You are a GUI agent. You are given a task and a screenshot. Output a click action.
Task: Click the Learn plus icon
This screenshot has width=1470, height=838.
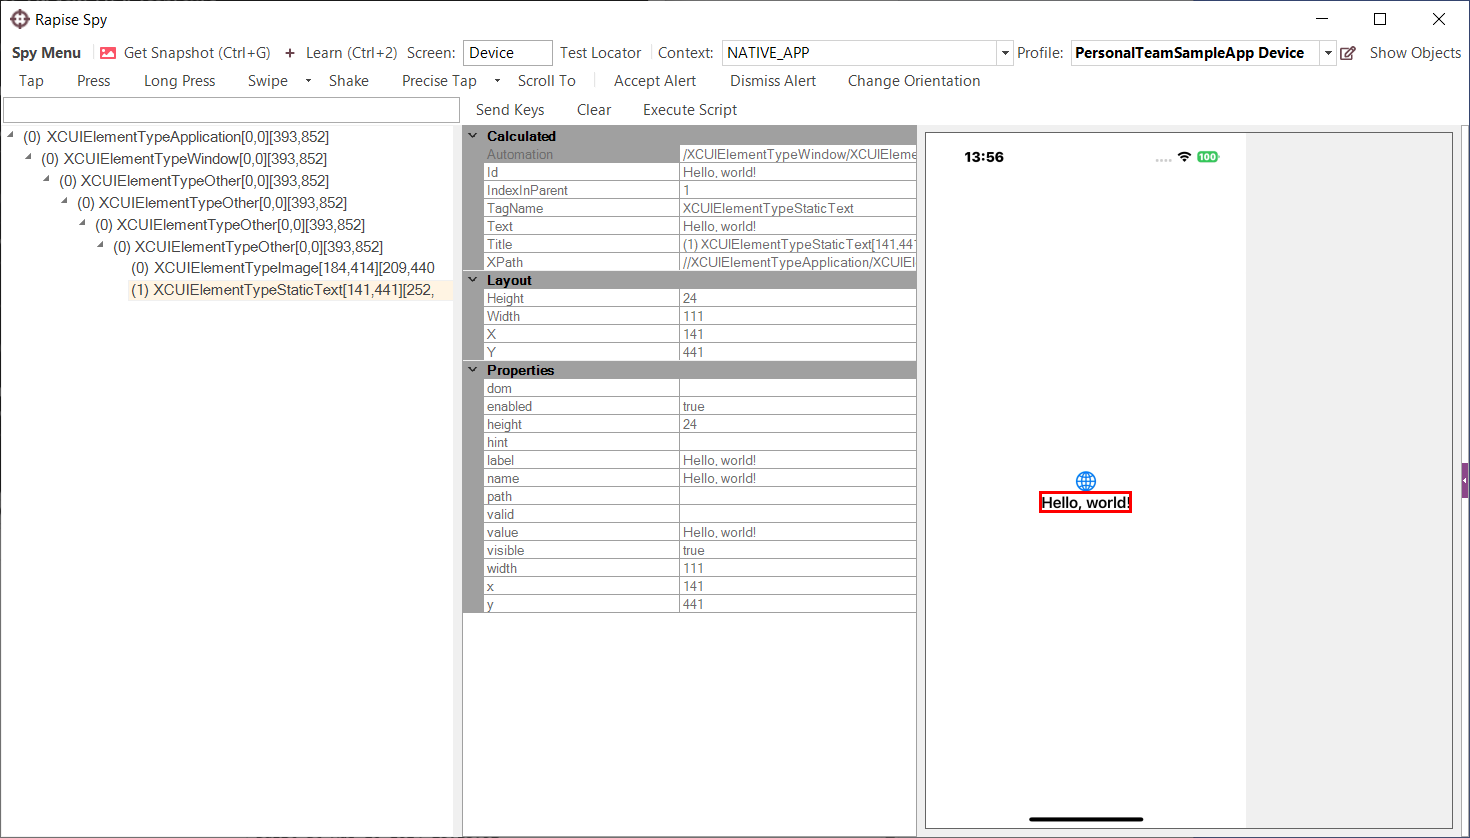point(290,53)
